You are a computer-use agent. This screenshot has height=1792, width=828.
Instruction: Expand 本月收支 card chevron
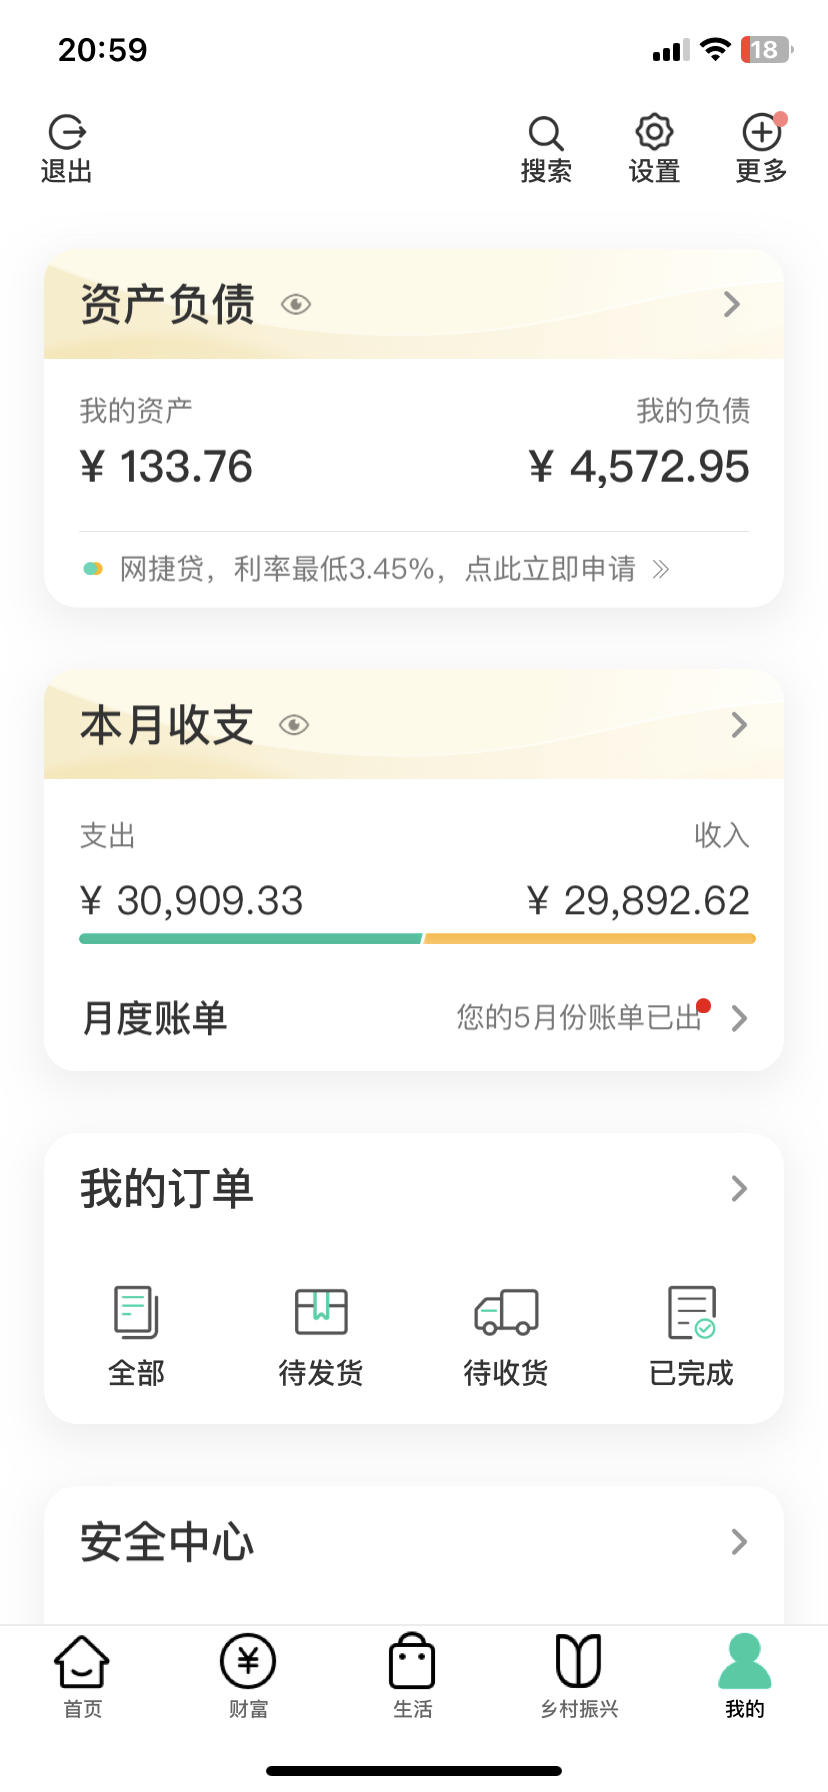coord(739,725)
